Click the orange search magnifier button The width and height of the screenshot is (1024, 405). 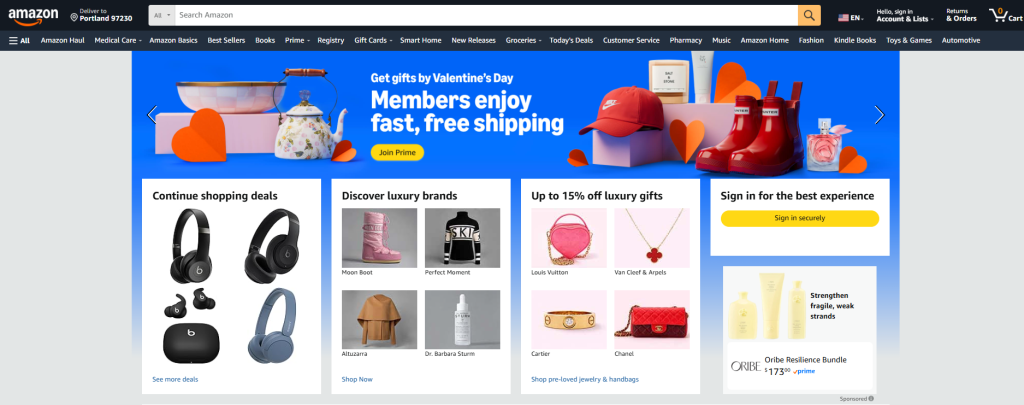coord(809,15)
